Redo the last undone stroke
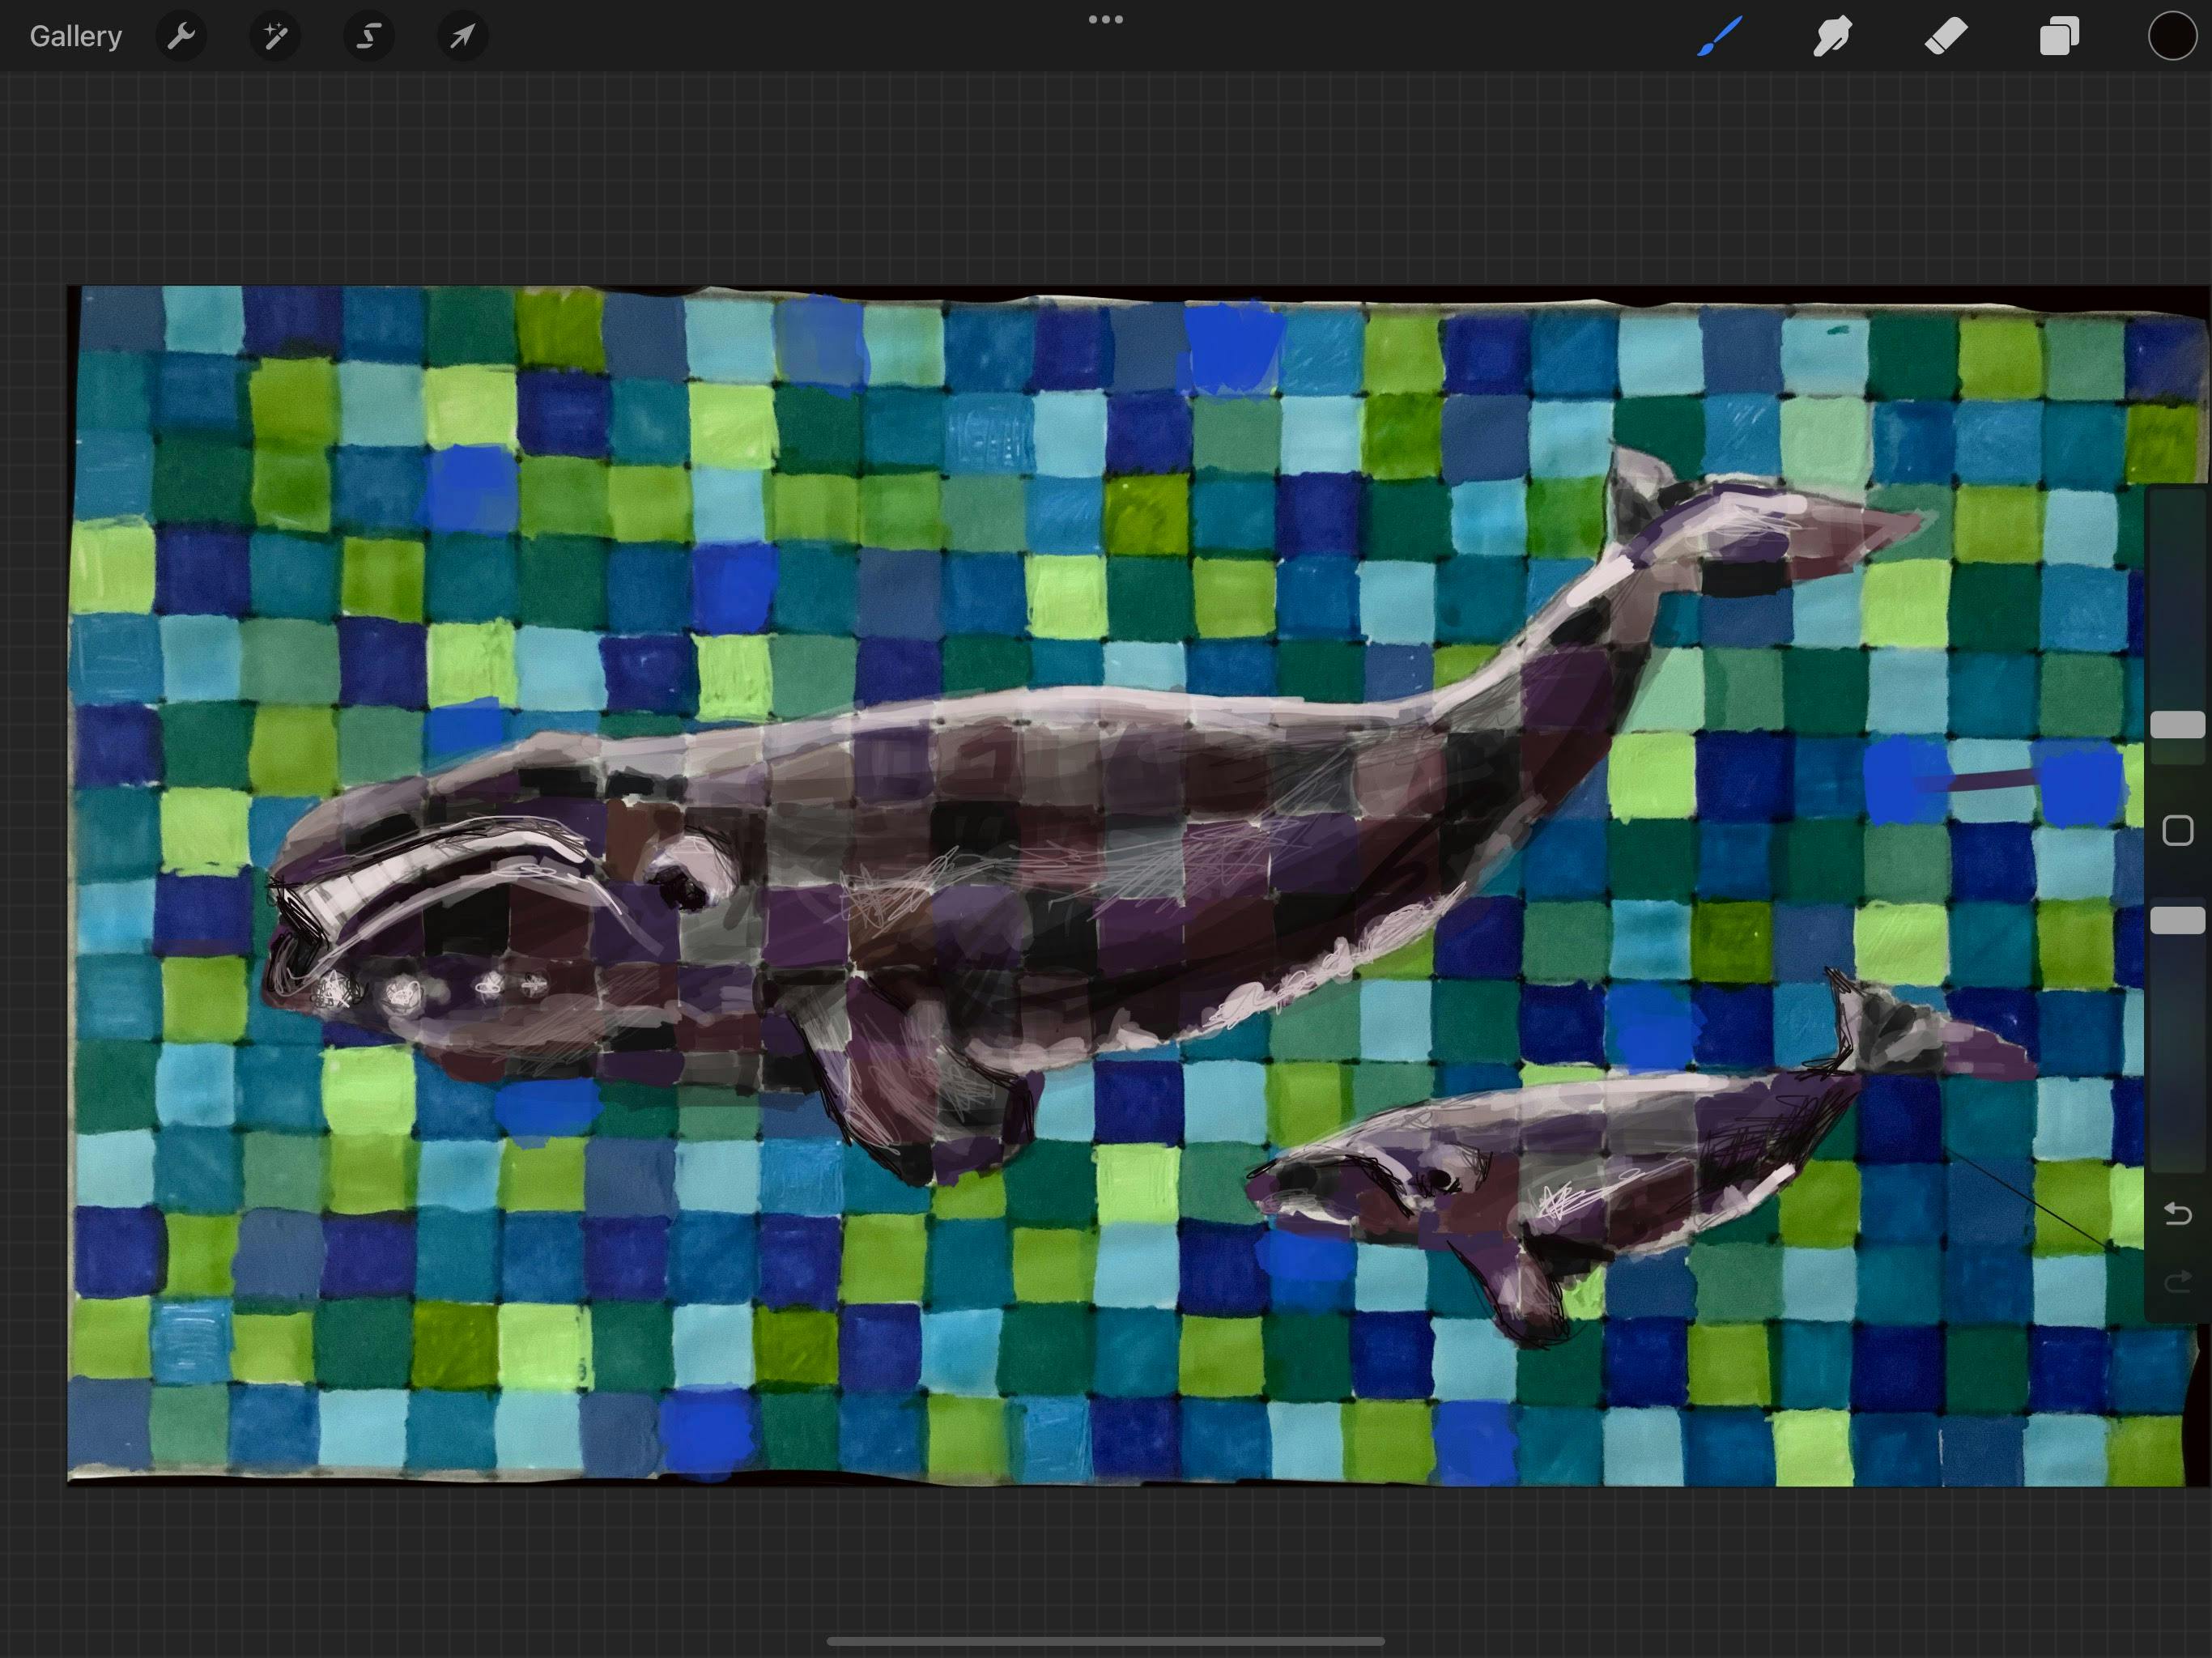Viewport: 2212px width, 1658px height. [x=2178, y=1283]
